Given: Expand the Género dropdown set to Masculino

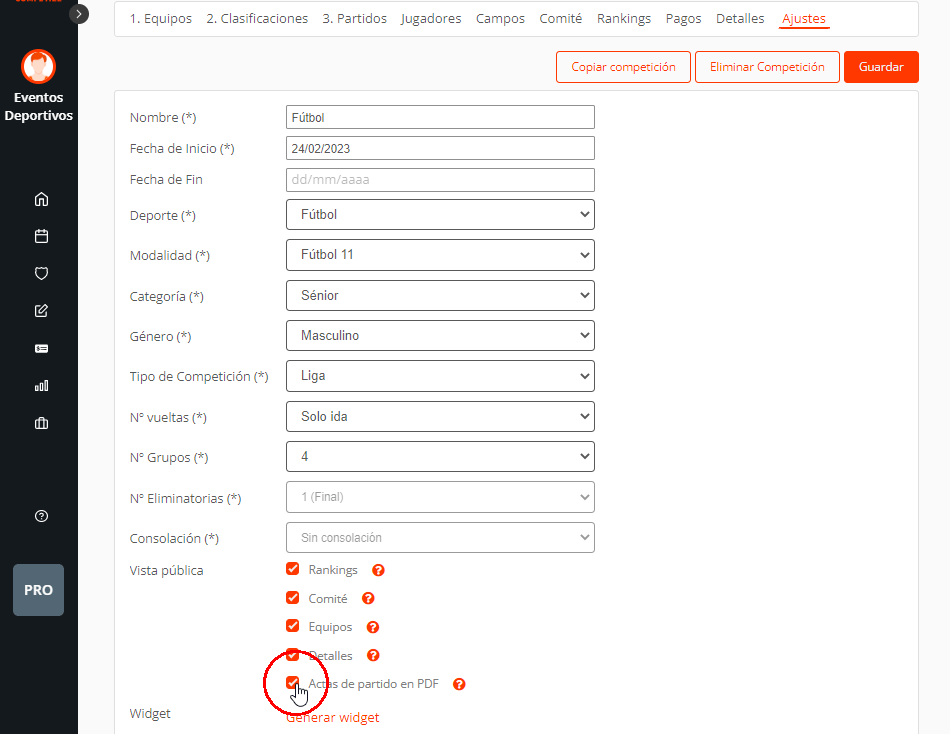Looking at the screenshot, I should [x=440, y=335].
